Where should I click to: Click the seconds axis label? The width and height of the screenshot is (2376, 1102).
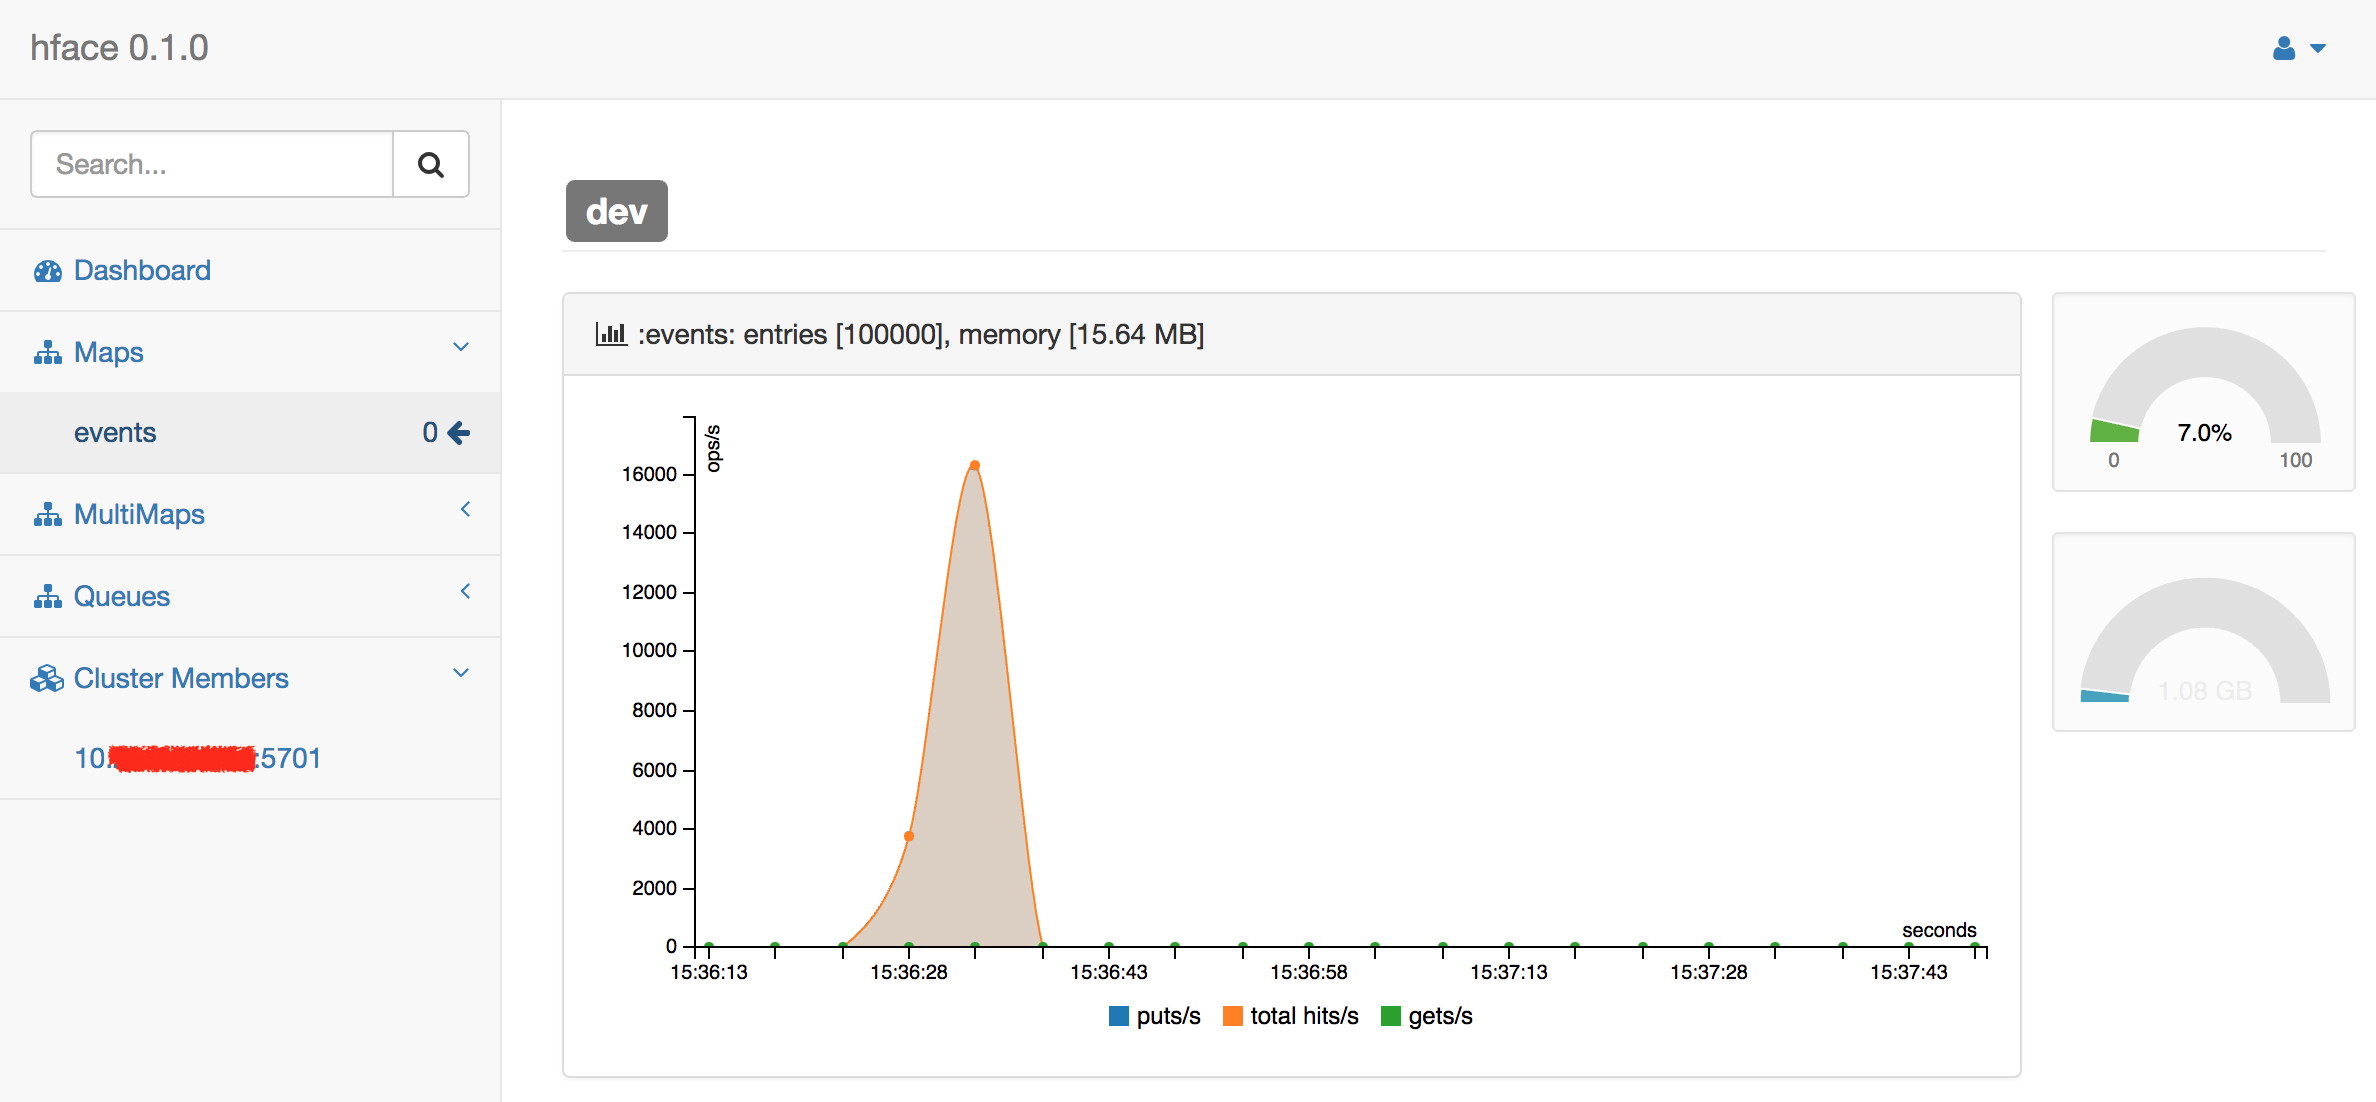point(1939,930)
